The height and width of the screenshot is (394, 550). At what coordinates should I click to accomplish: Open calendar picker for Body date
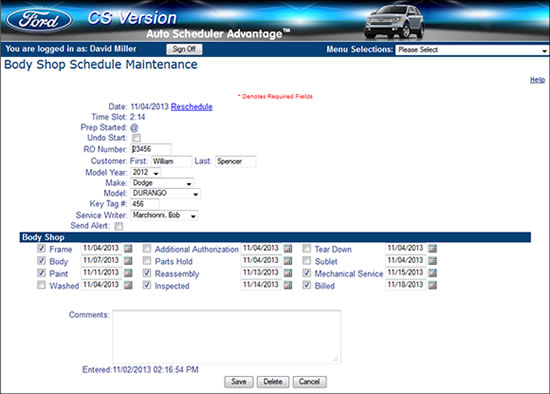point(128,261)
